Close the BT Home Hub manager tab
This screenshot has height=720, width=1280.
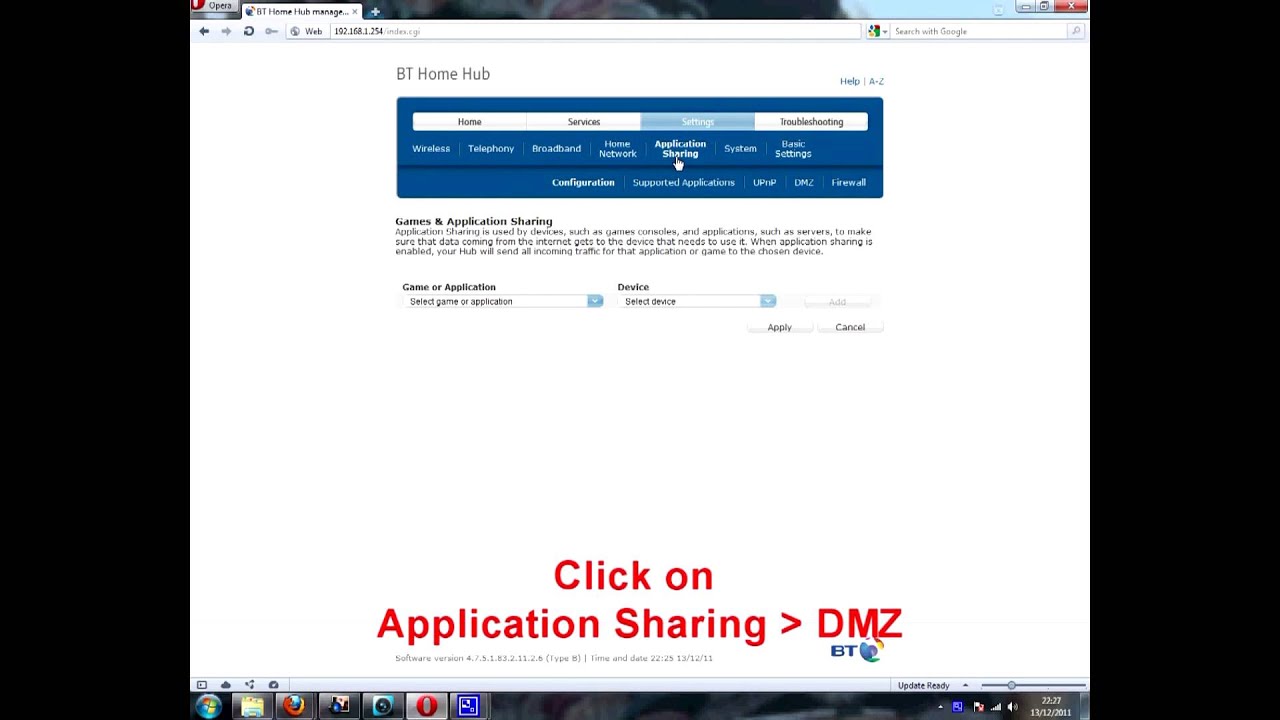(354, 12)
